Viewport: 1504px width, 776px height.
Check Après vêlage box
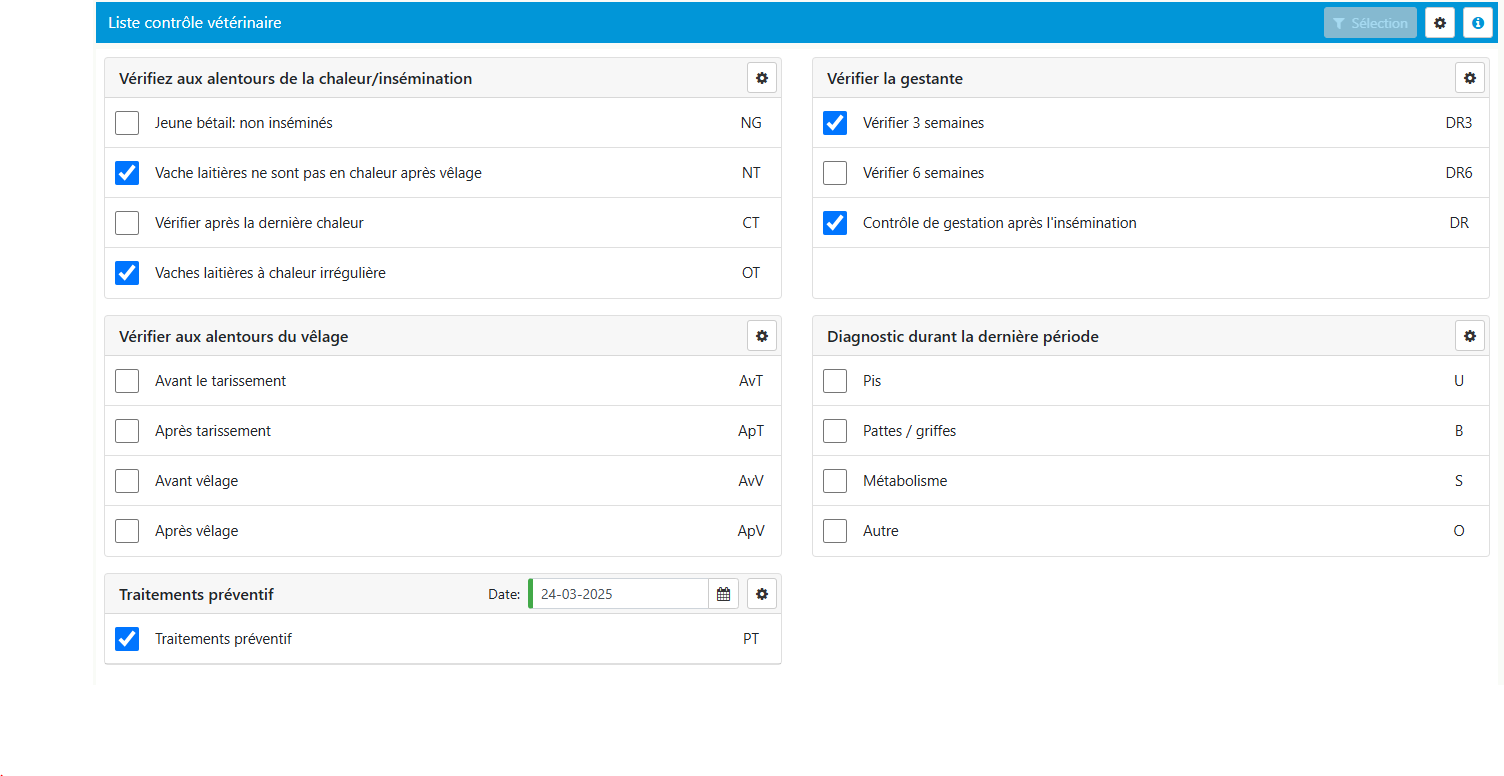(127, 531)
